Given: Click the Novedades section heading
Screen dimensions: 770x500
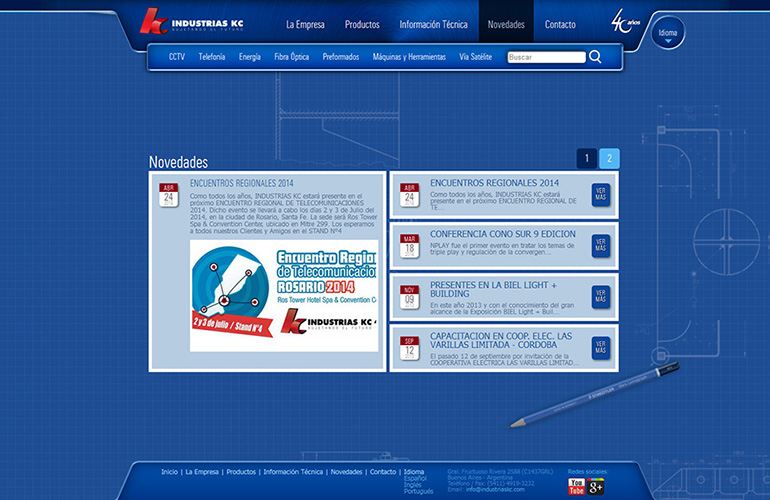Looking at the screenshot, I should point(178,162).
